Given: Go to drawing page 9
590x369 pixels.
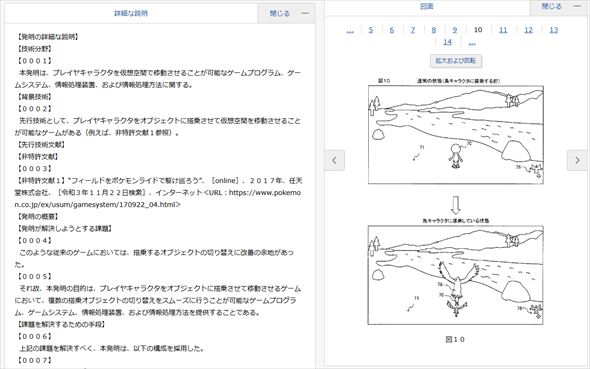Looking at the screenshot, I should tap(455, 30).
